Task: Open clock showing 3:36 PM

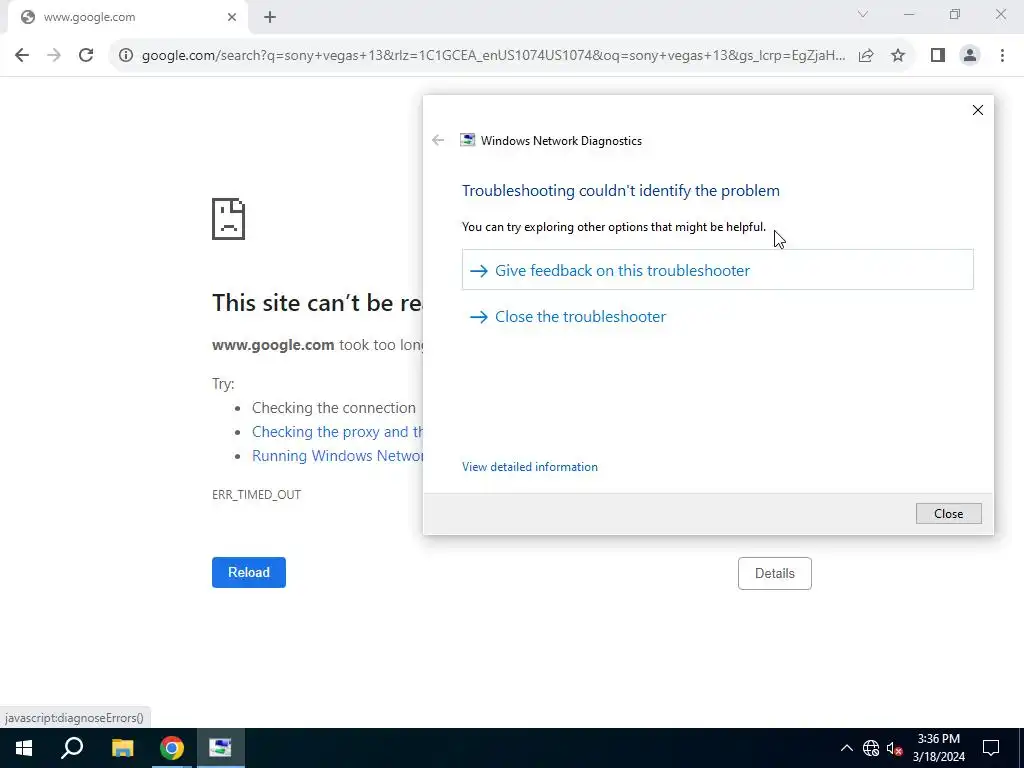Action: click(938, 748)
